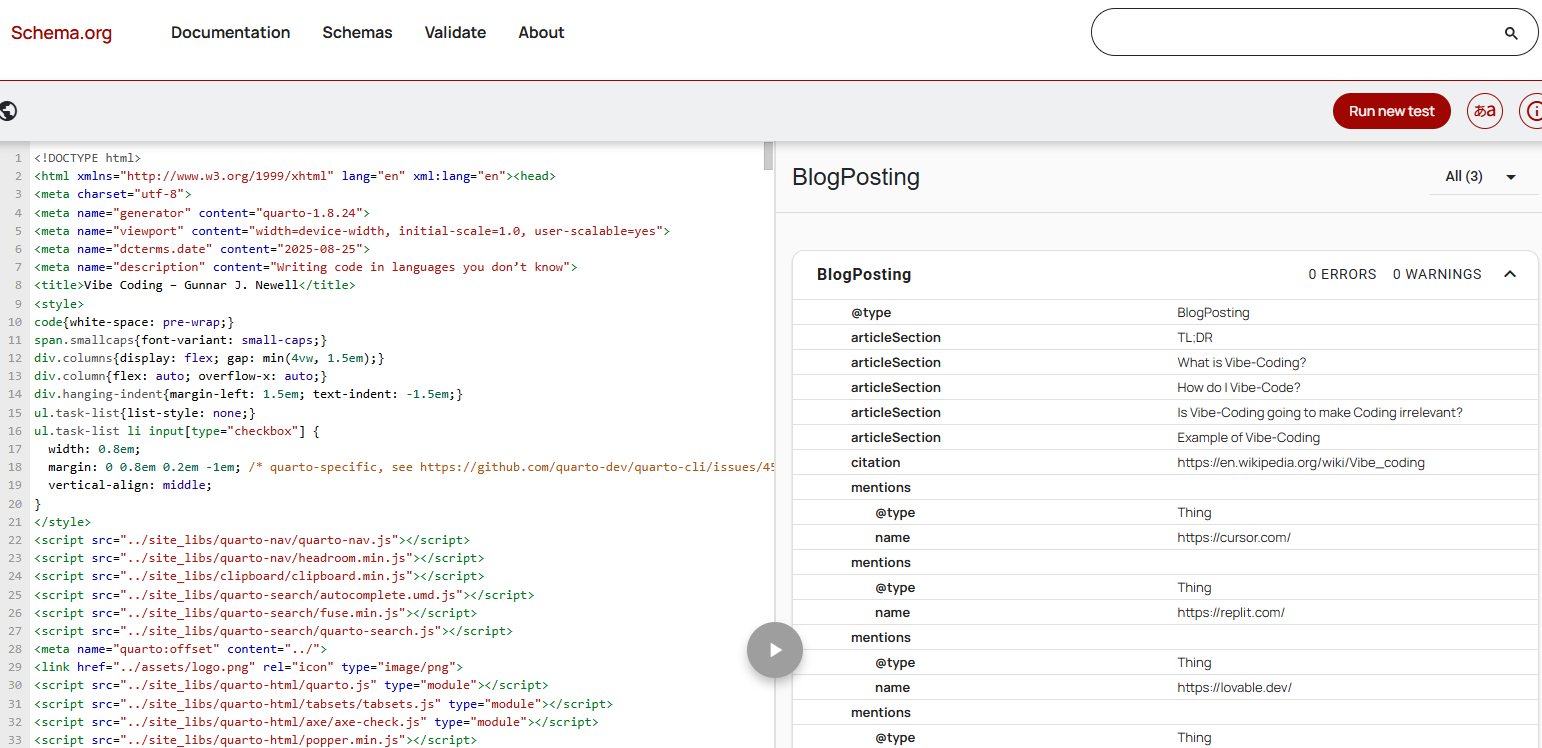Open the language selector icon
The image size is (1542, 748).
(1485, 111)
